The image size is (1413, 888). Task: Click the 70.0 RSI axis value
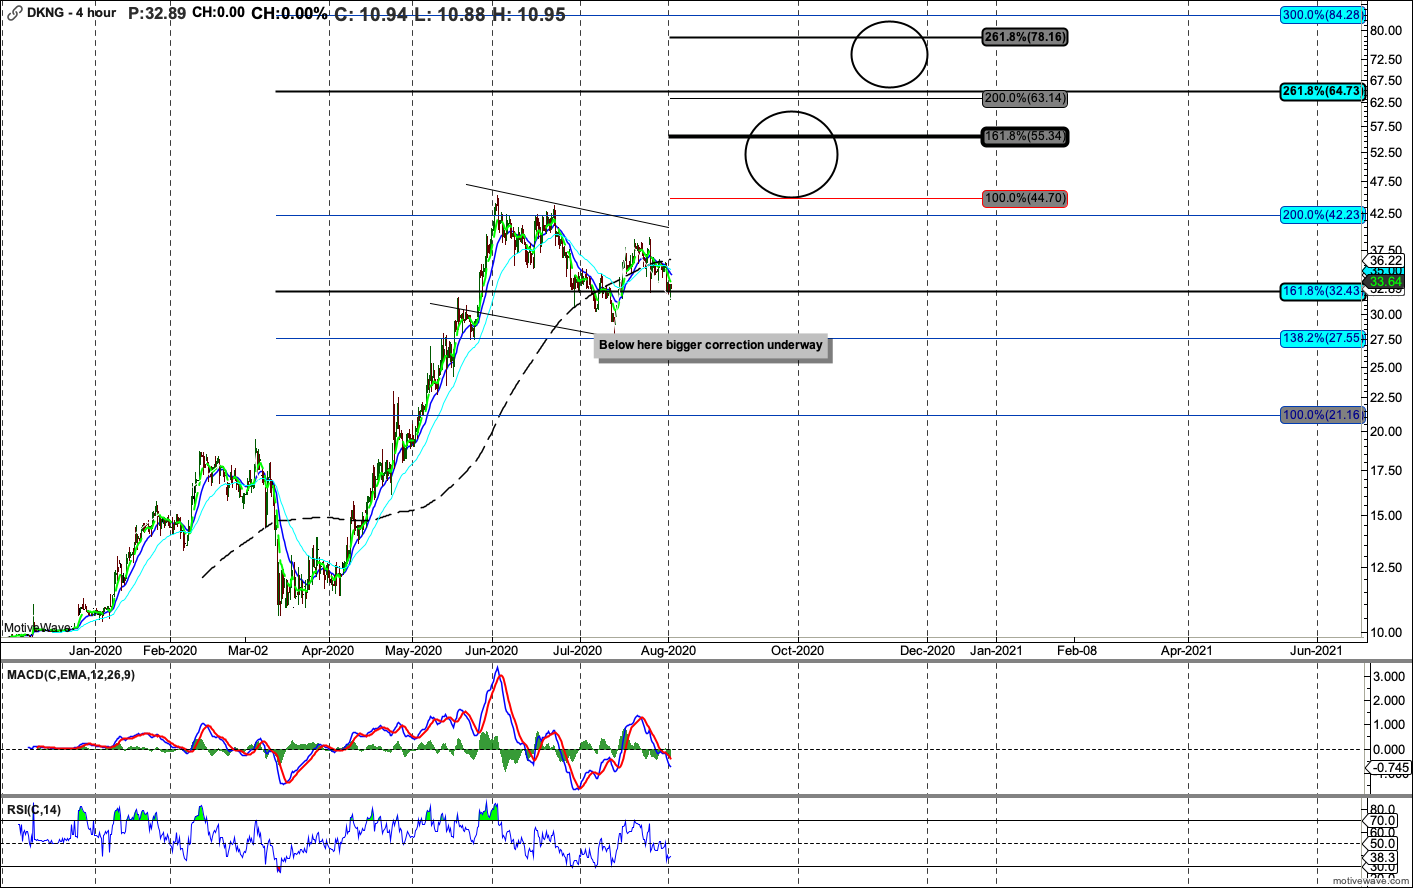(1383, 821)
